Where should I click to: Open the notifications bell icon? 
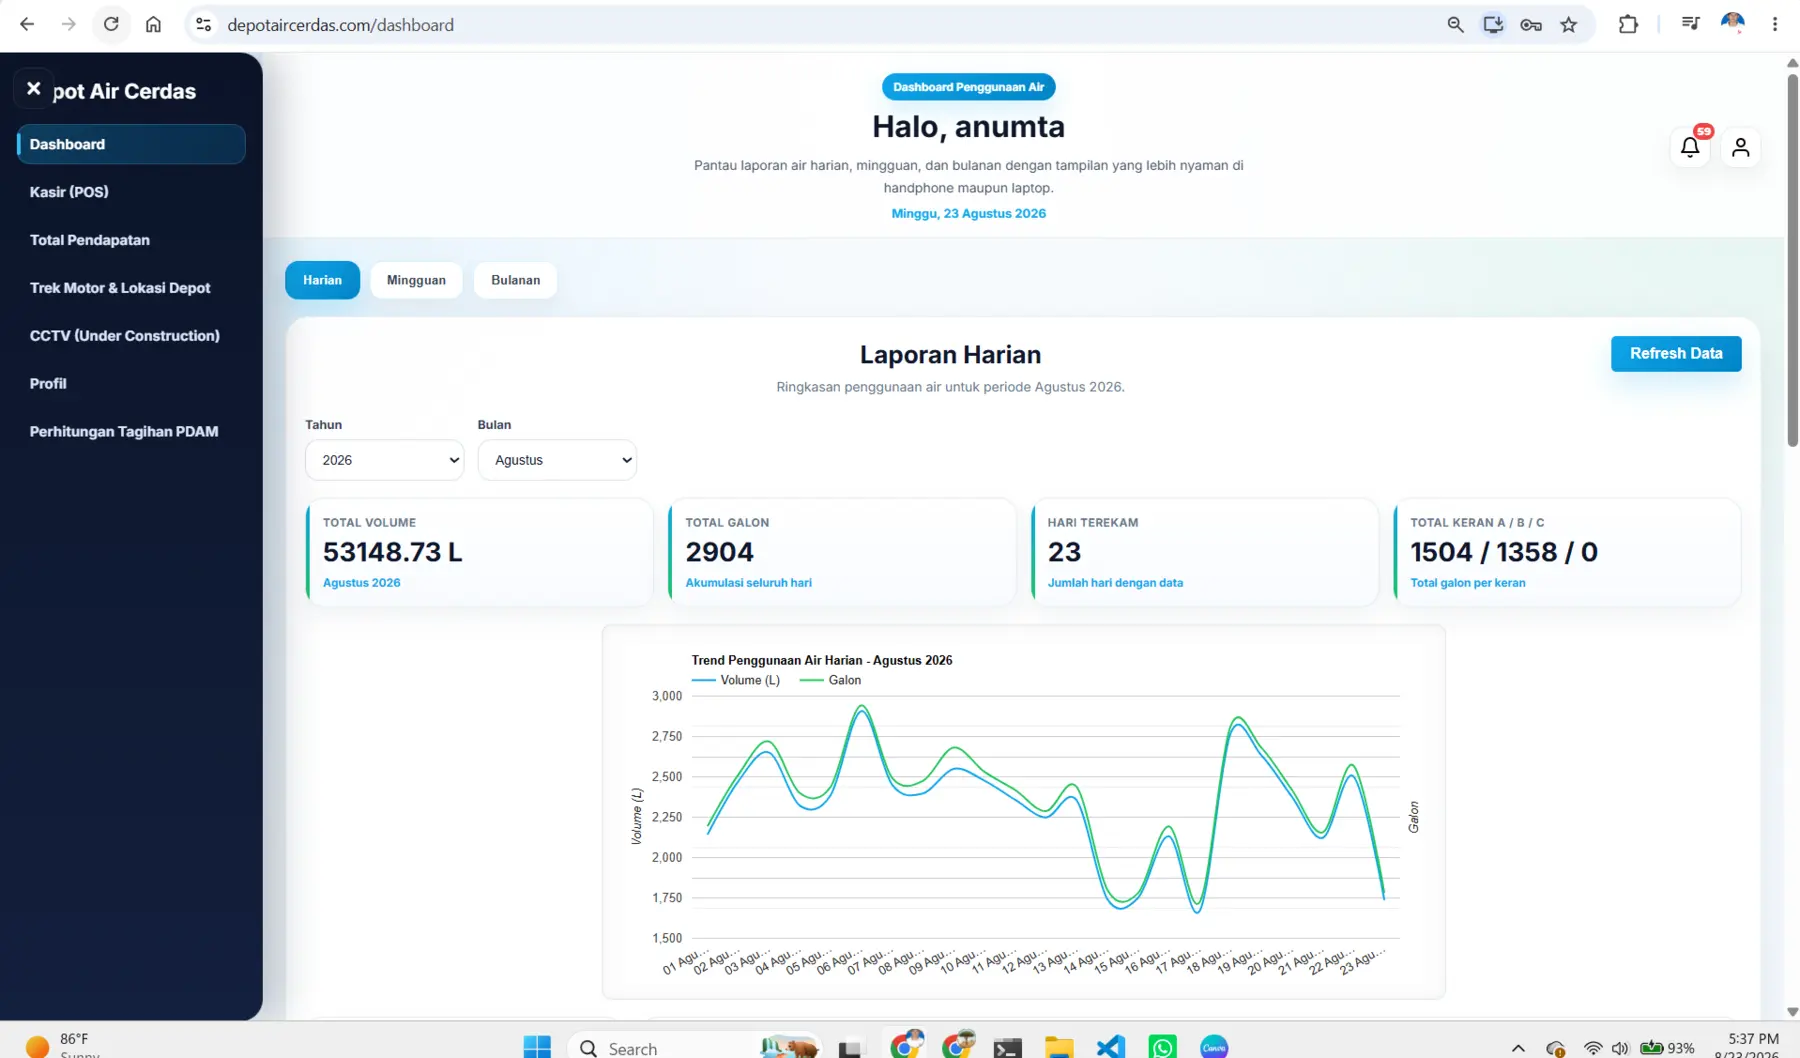(x=1690, y=148)
